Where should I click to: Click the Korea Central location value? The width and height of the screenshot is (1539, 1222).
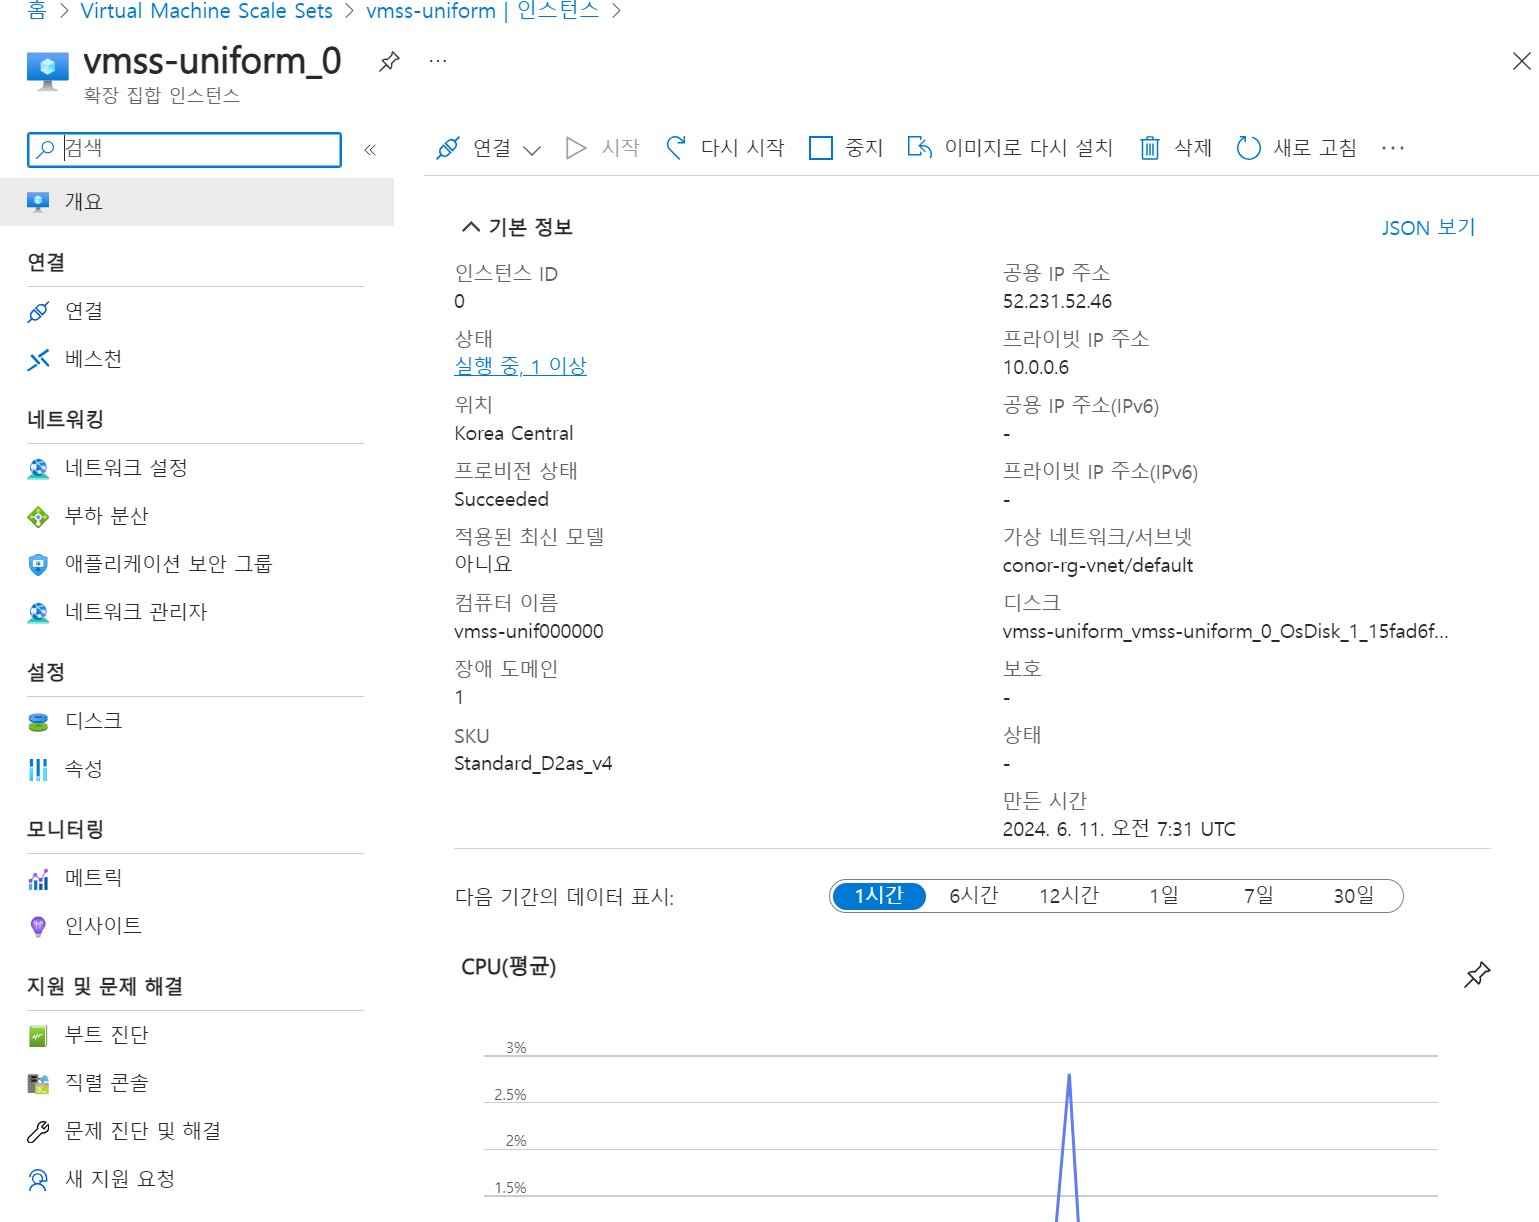click(514, 433)
